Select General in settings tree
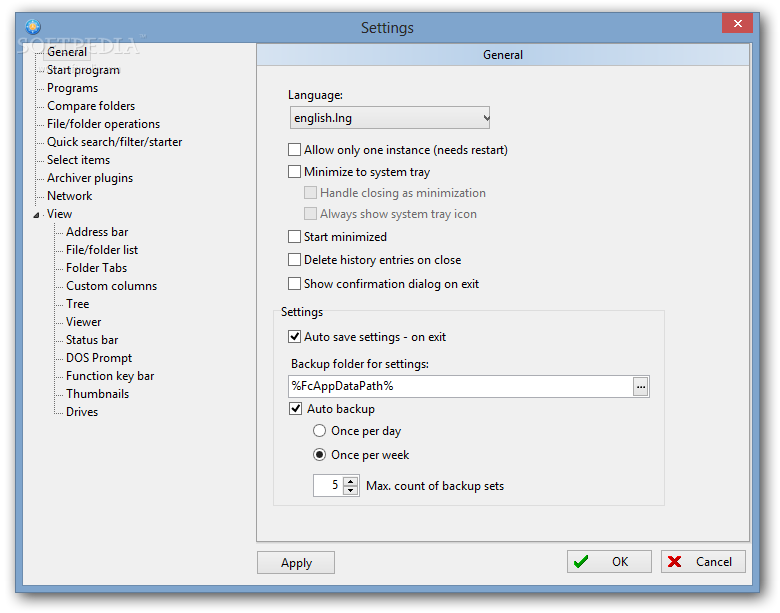Screen dimensions: 780x613 coord(67,52)
